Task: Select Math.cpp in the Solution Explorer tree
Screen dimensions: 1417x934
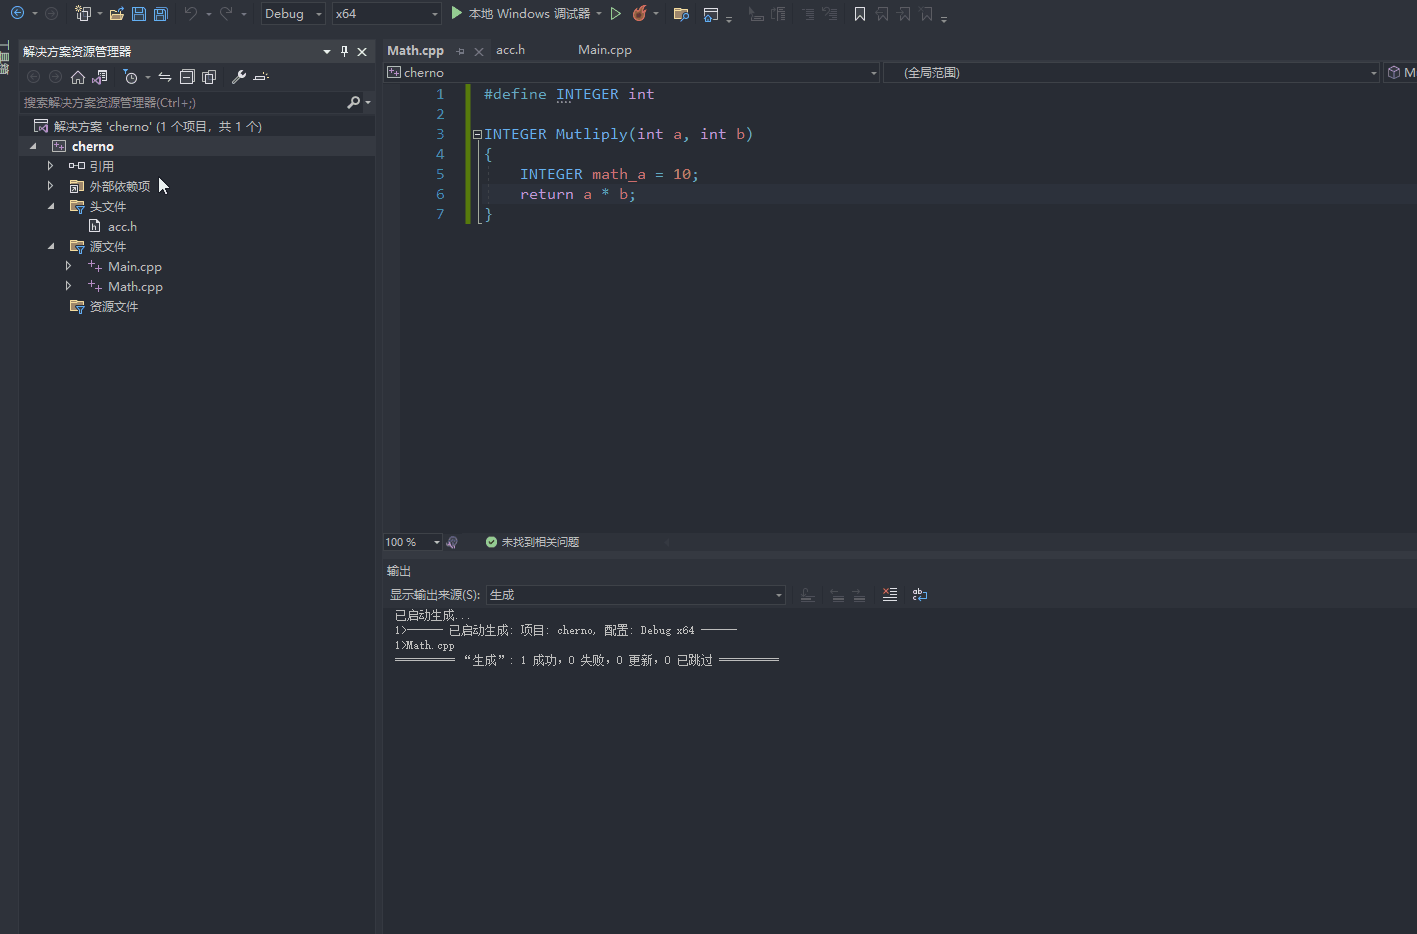Action: point(135,286)
